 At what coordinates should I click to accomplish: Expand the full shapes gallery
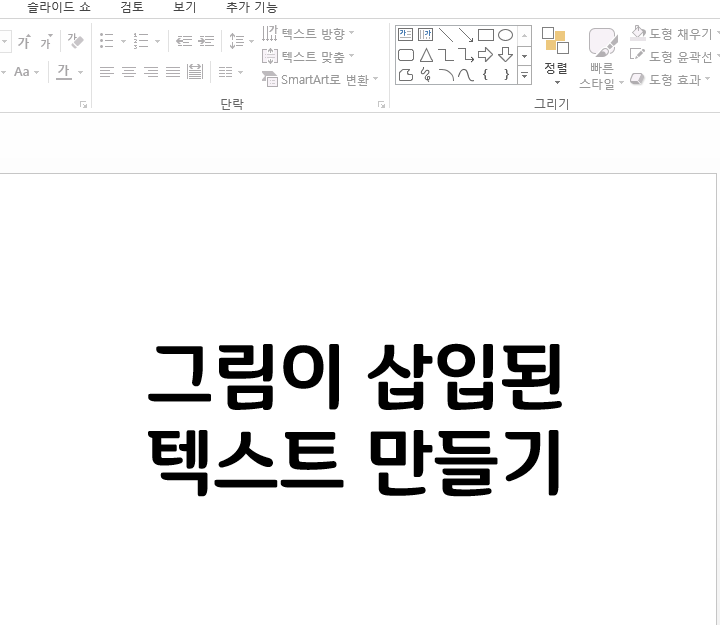click(524, 75)
